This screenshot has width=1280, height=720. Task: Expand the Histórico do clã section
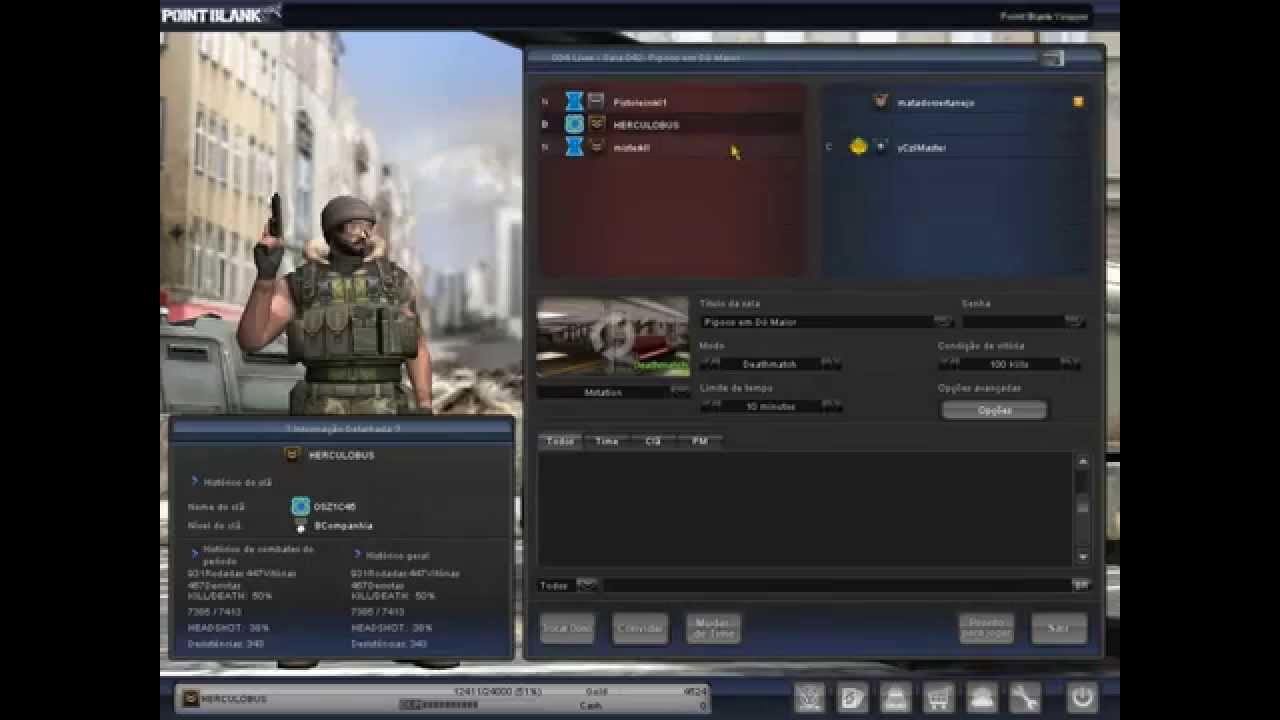195,481
